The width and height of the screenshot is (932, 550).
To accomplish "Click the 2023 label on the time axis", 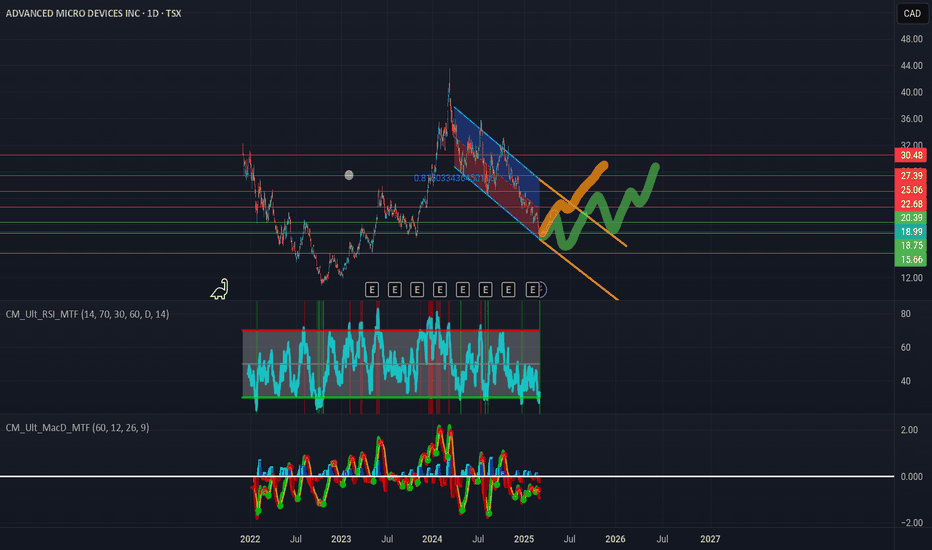I will tap(341, 539).
